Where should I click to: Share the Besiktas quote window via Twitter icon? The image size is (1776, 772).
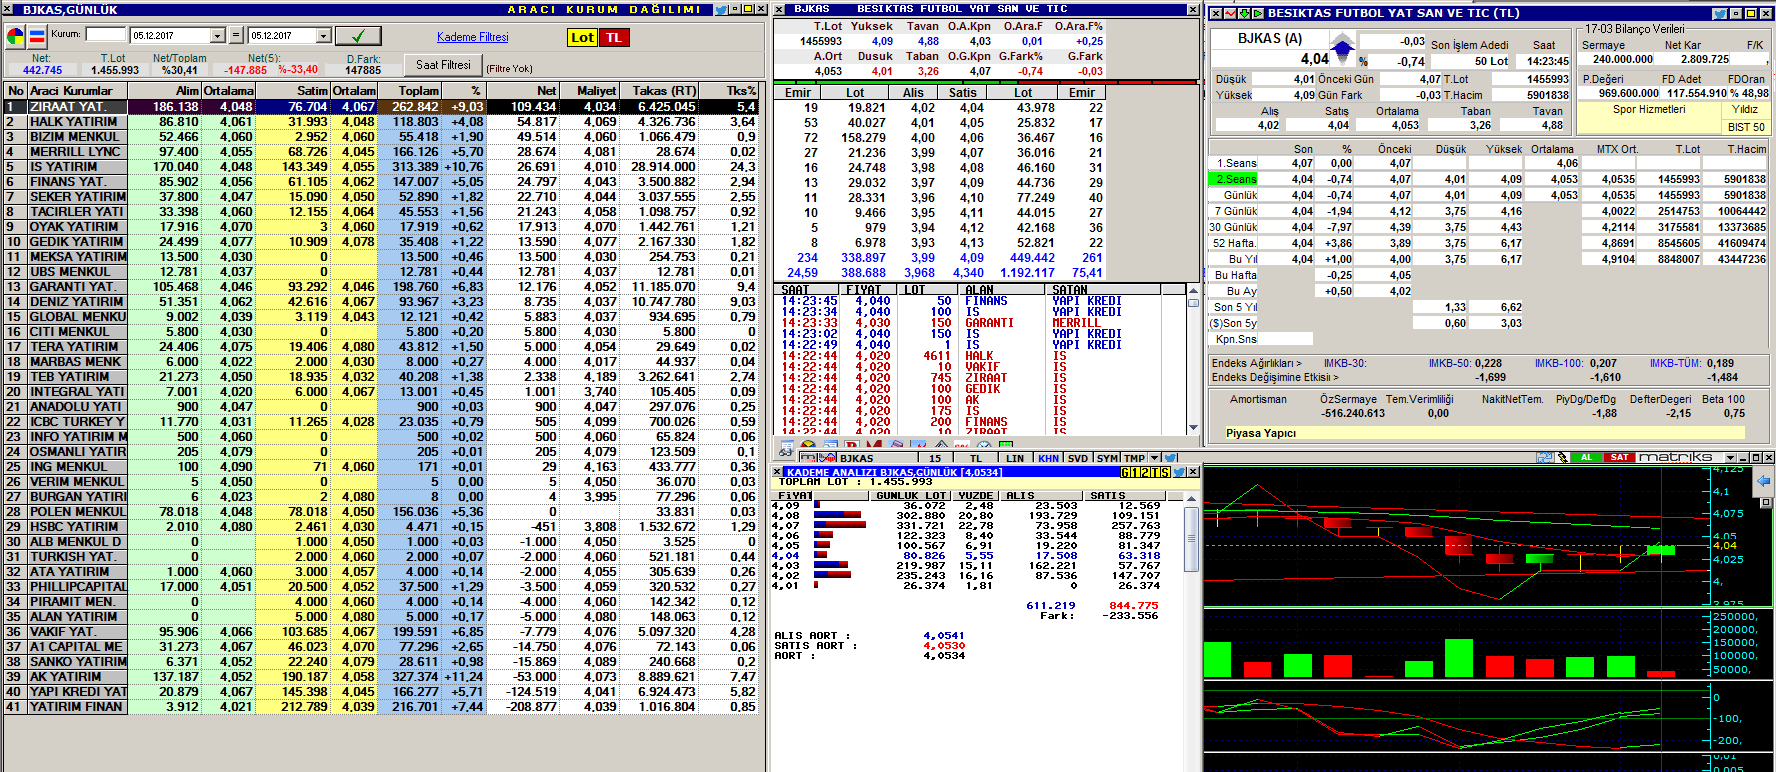[x=1719, y=13]
